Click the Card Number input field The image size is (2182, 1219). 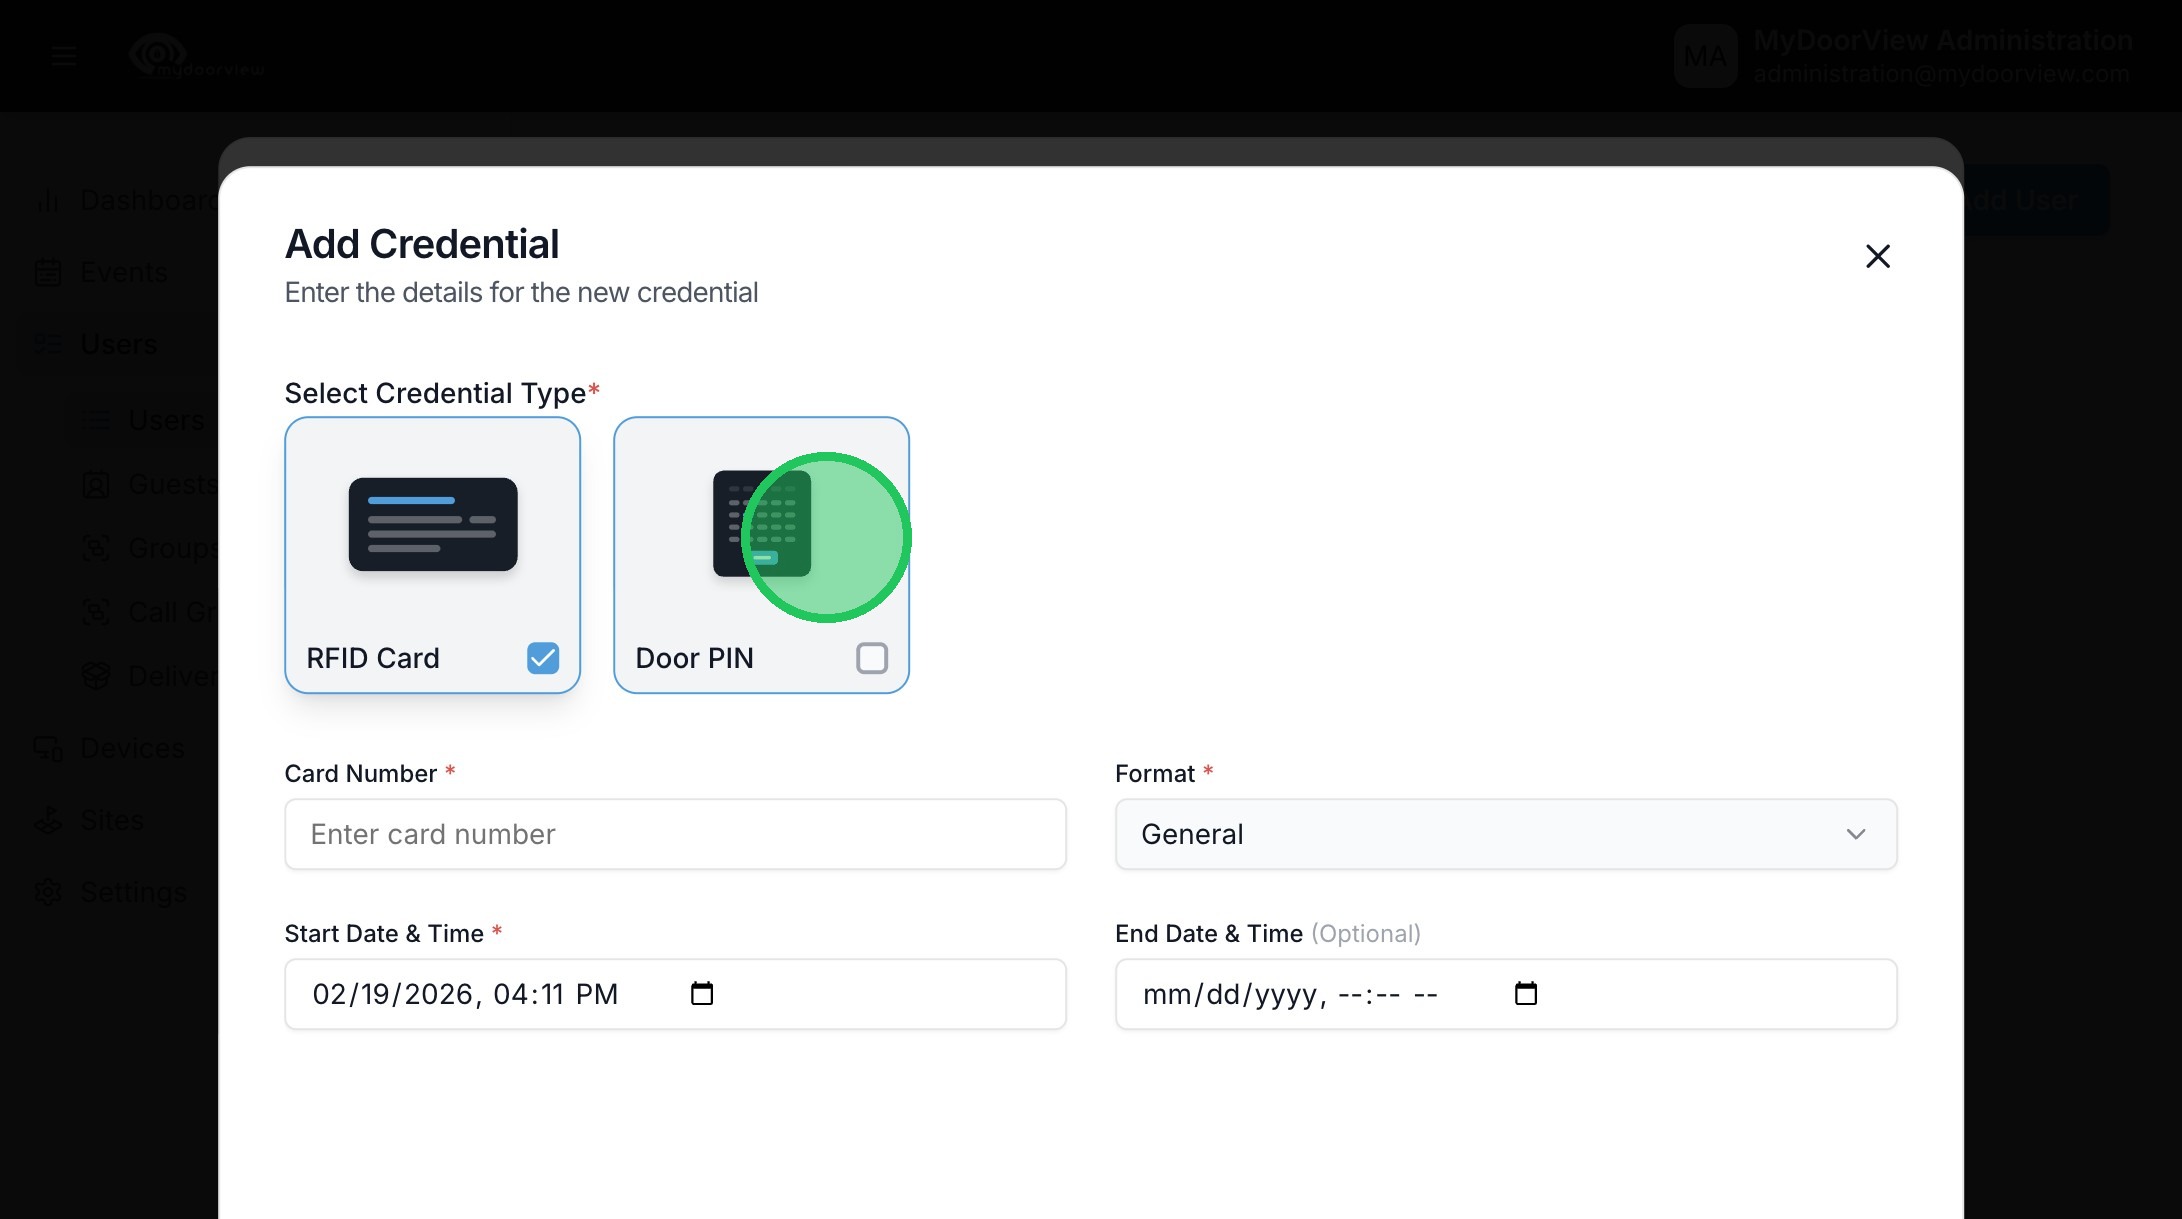pos(675,834)
